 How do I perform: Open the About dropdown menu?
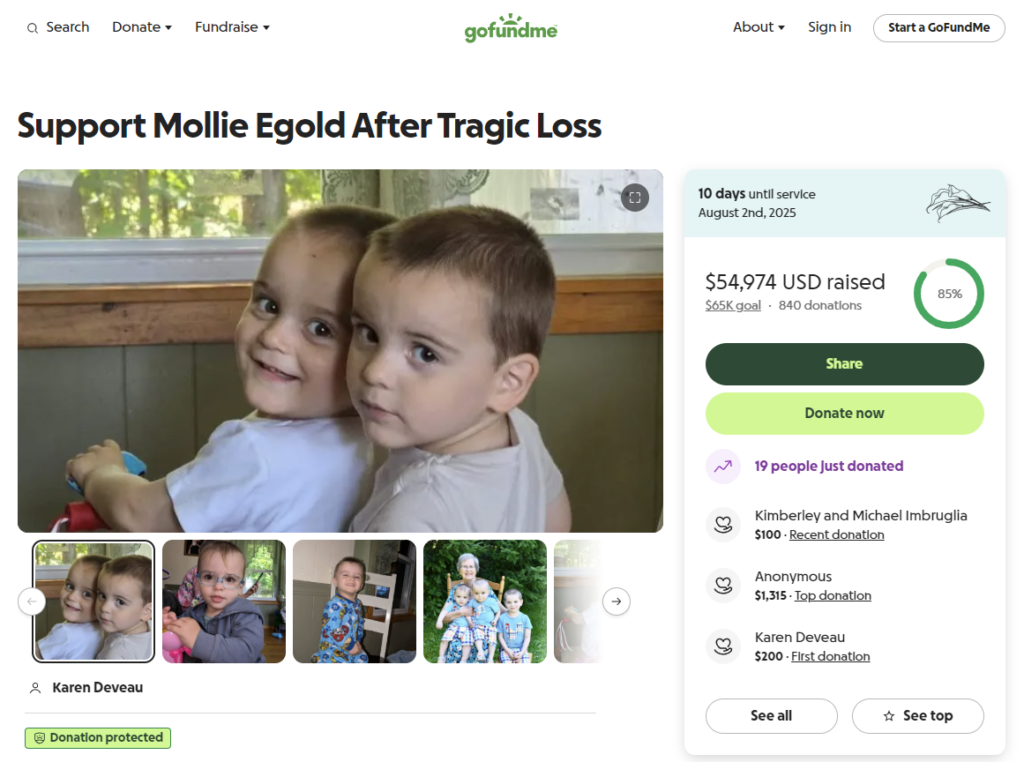tap(758, 27)
